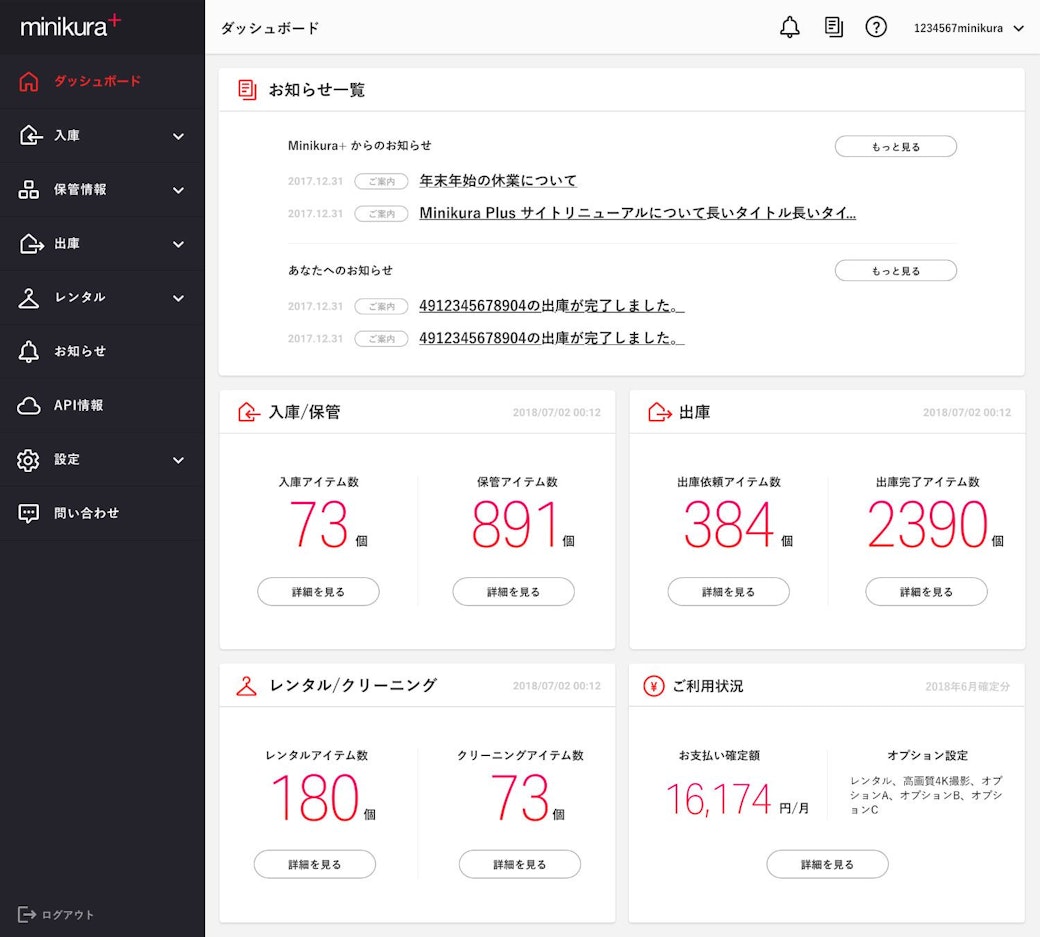The image size is (1040, 937).
Task: Expand the 保管情報 submenu chevron
Action: point(178,190)
